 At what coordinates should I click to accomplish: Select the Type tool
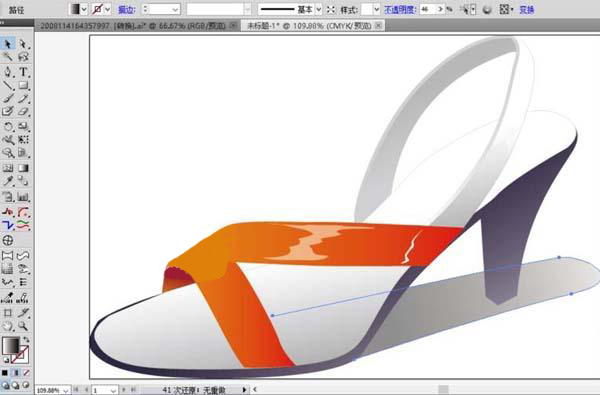point(23,71)
